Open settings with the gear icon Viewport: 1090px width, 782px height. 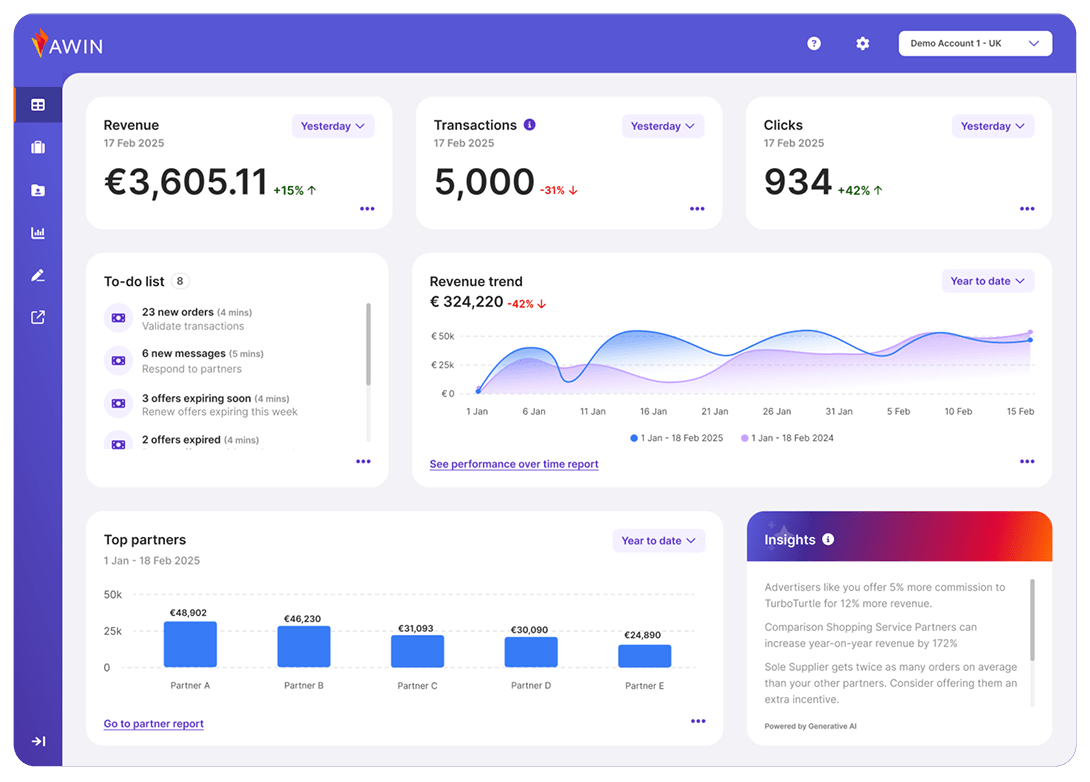point(863,44)
